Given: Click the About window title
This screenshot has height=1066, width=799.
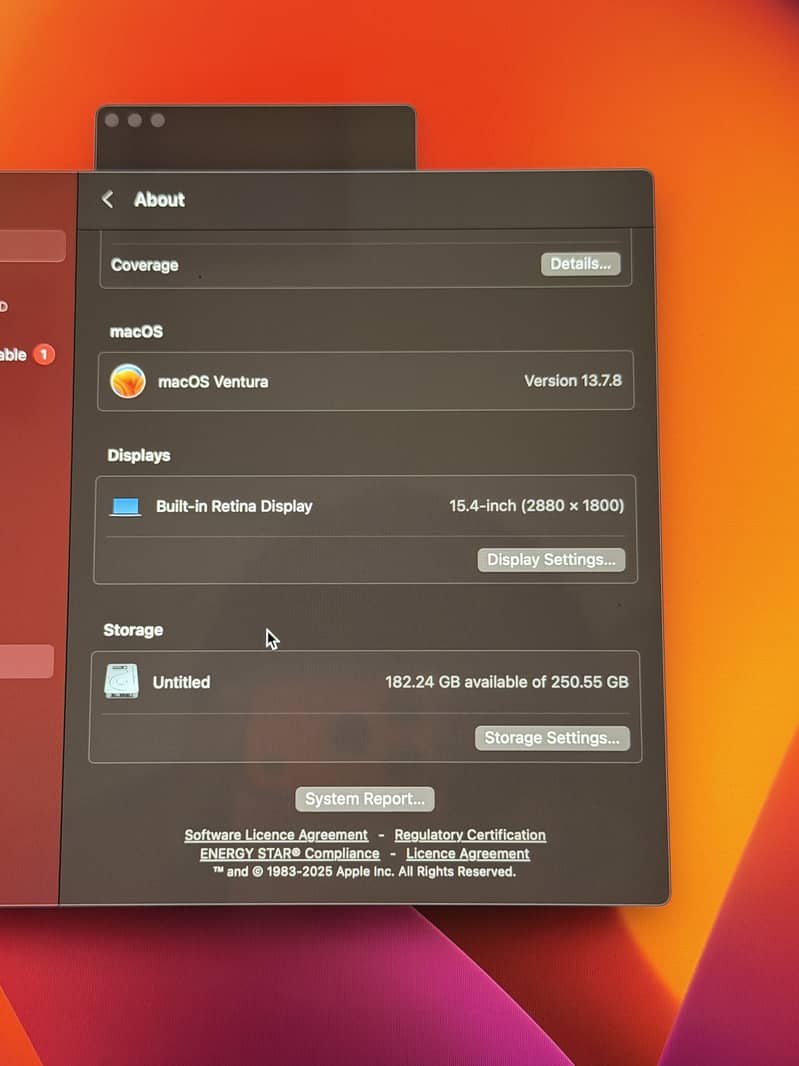Looking at the screenshot, I should pos(160,199).
